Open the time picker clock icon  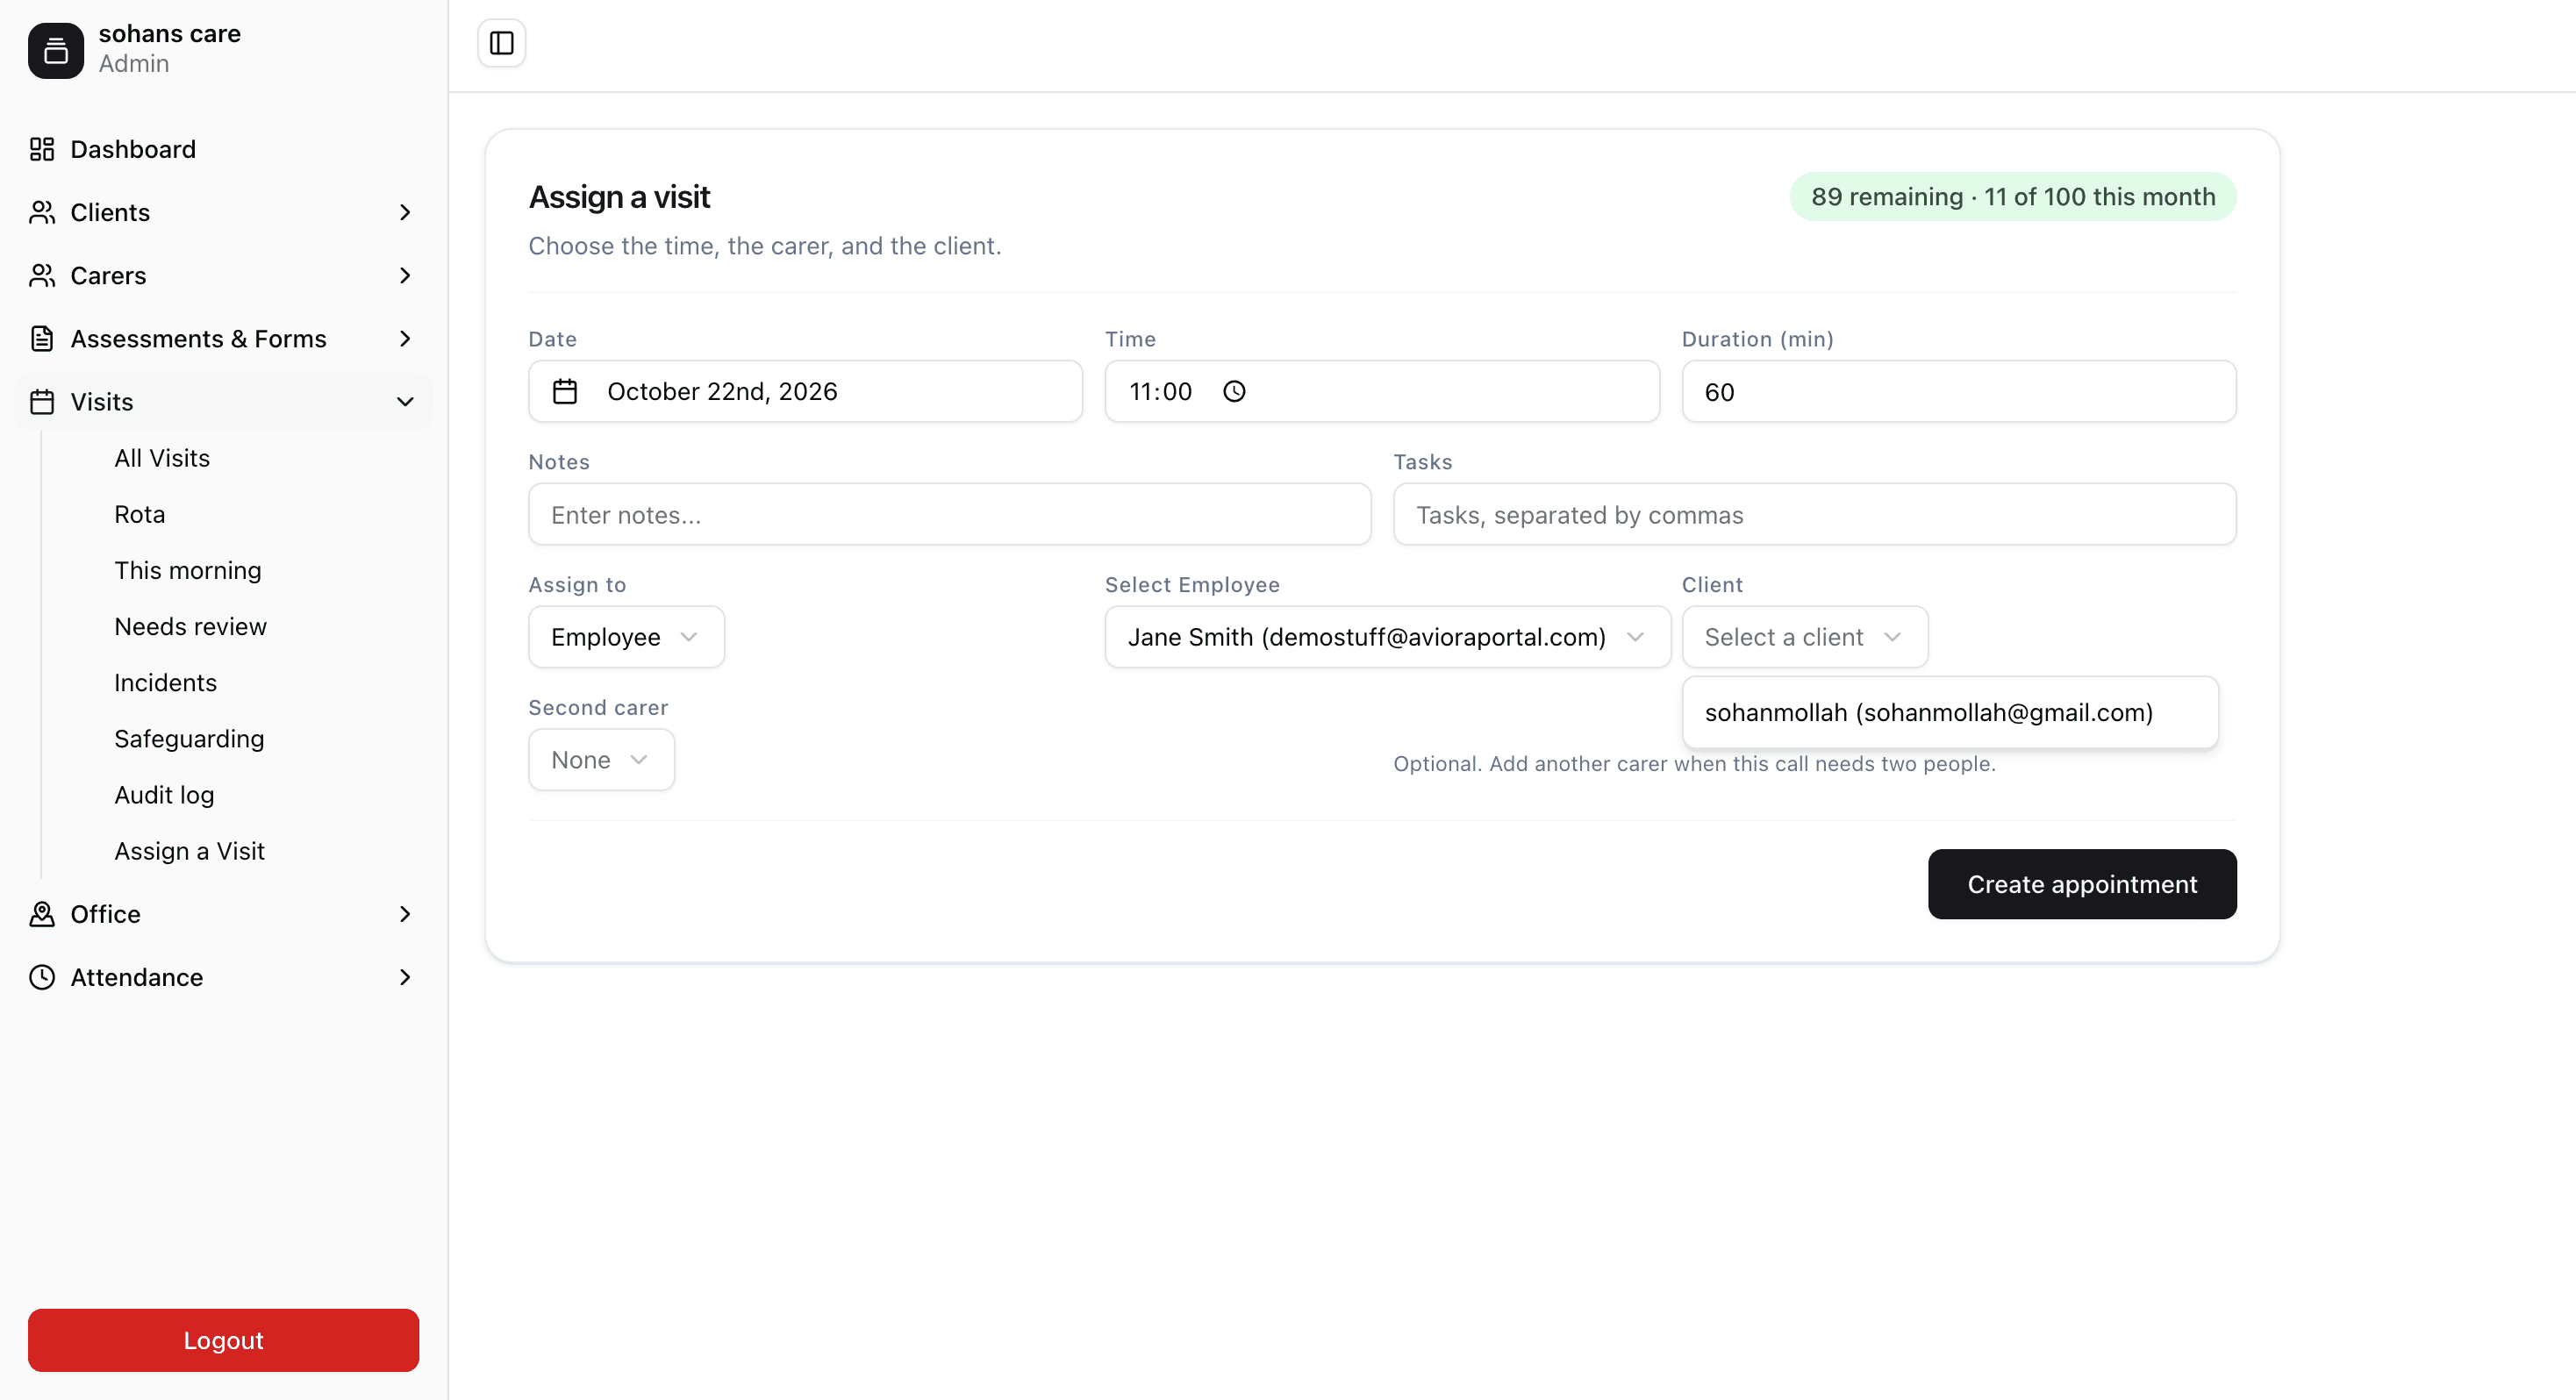click(x=1234, y=391)
